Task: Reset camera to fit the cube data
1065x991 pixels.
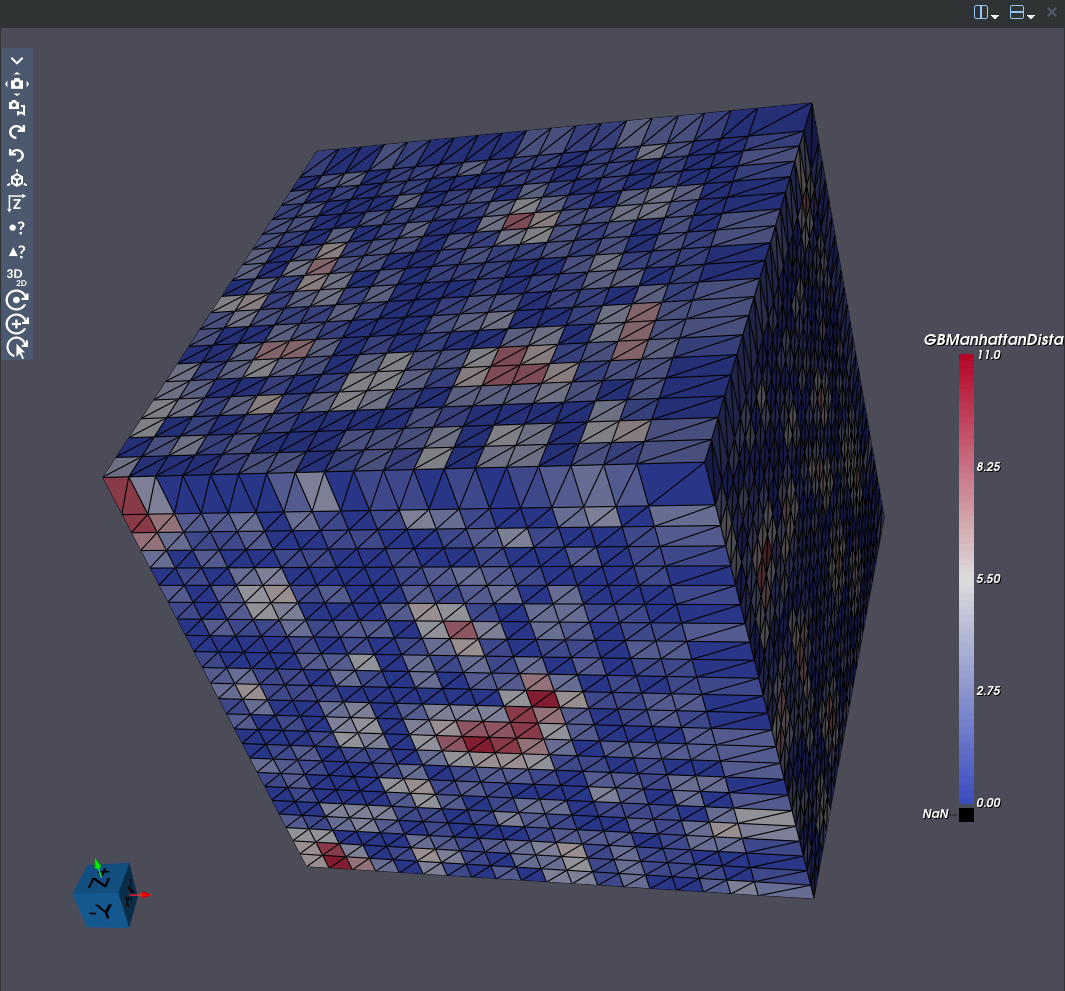Action: point(17,180)
